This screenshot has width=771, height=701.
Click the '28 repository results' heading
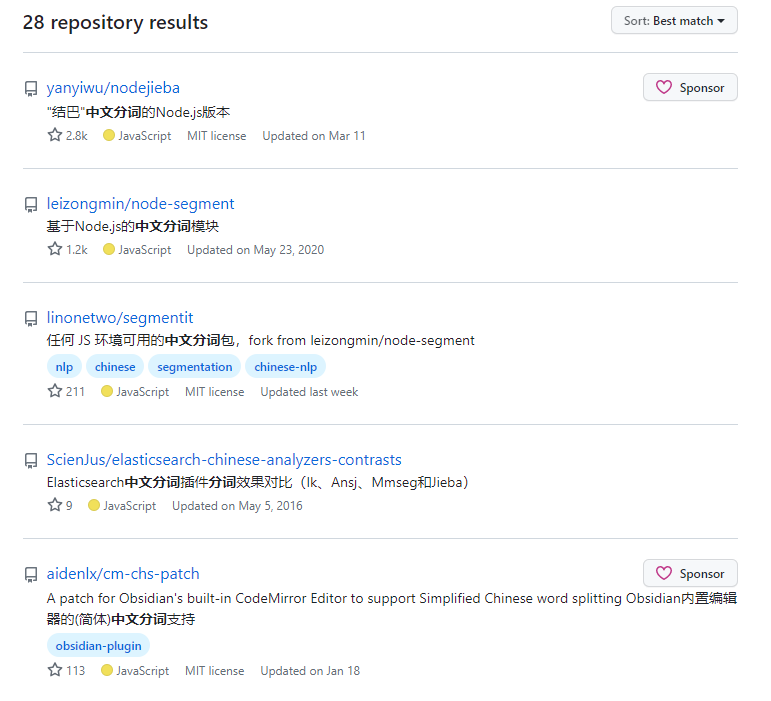click(x=116, y=23)
